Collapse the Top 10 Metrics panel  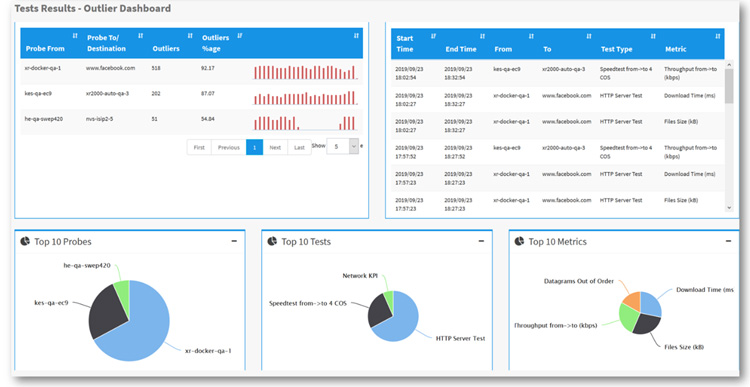pyautogui.click(x=728, y=241)
